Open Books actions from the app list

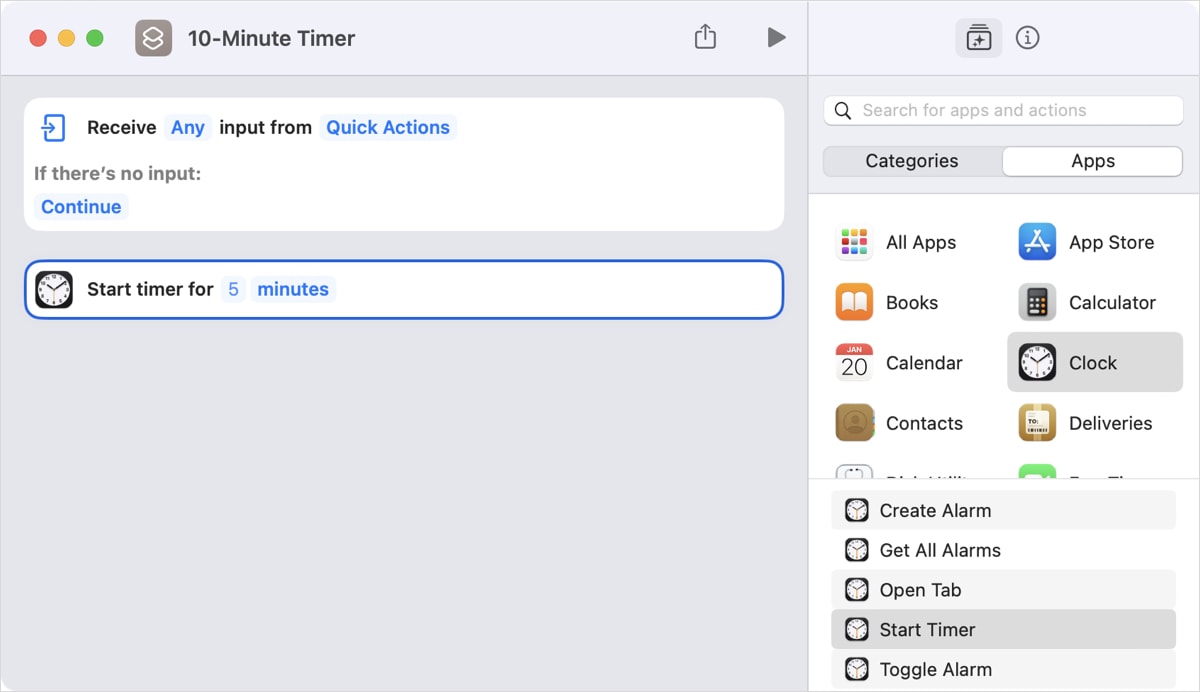click(912, 302)
